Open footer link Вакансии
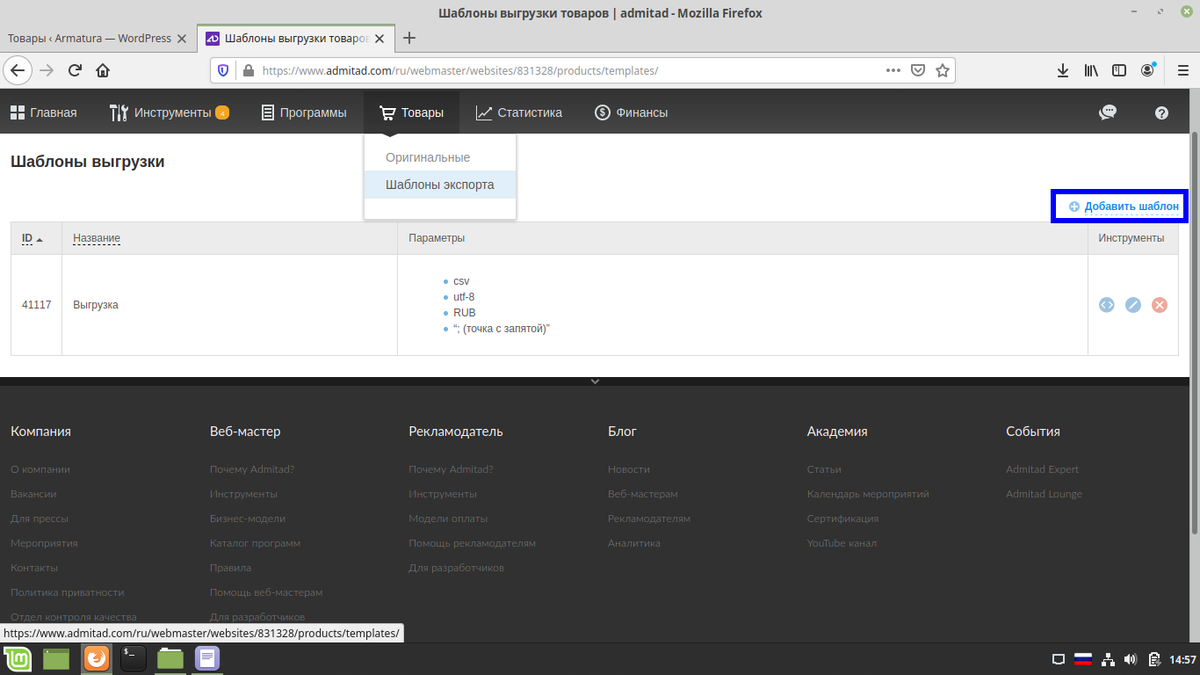 (33, 494)
